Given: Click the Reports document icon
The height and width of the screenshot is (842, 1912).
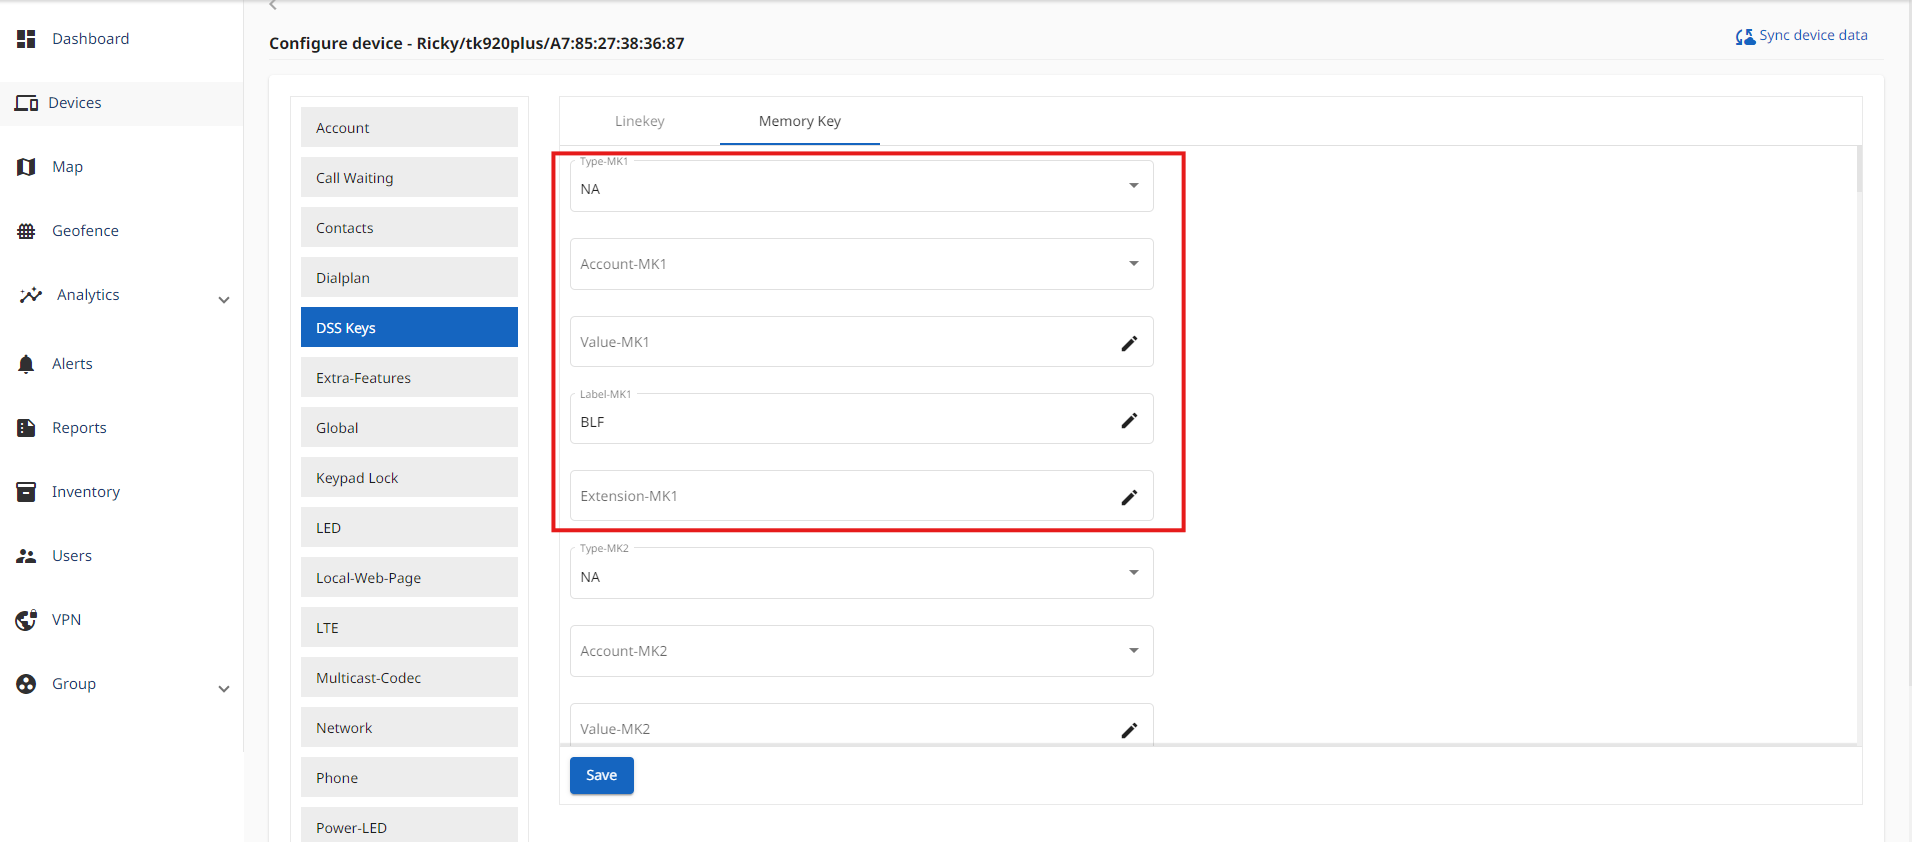Looking at the screenshot, I should [x=26, y=428].
